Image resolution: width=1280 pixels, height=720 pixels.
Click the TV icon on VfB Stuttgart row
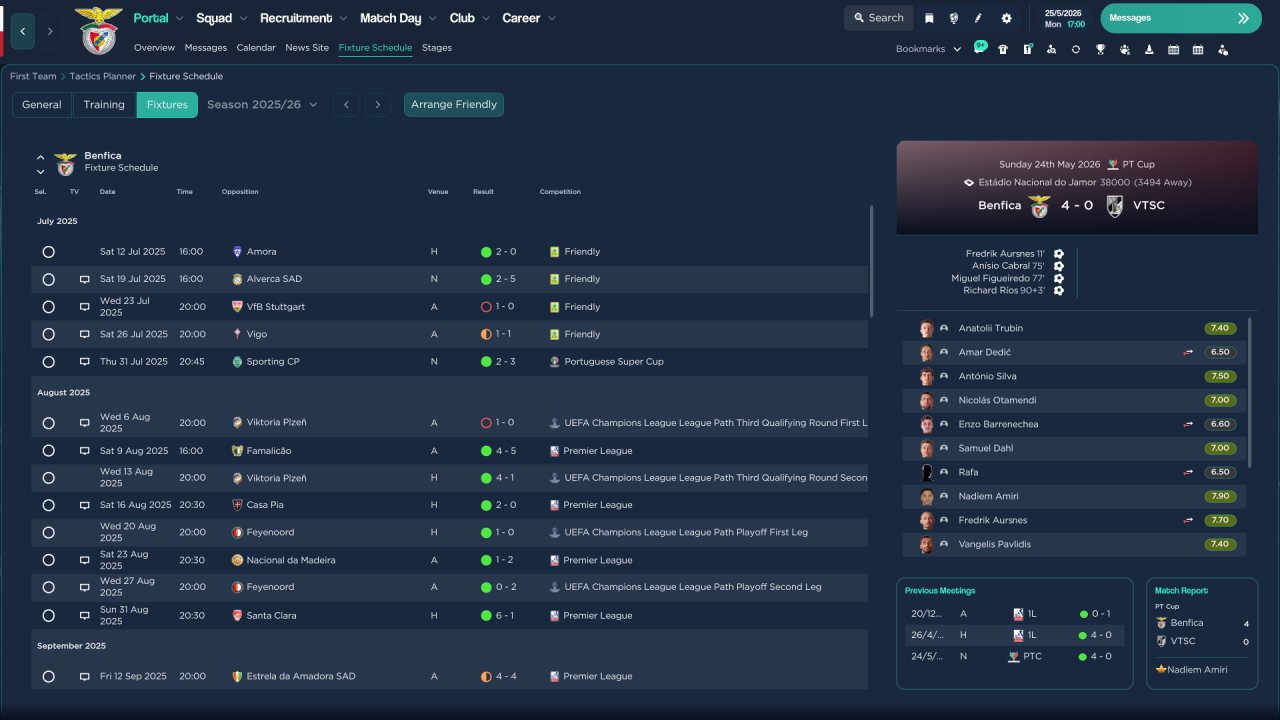(85, 307)
